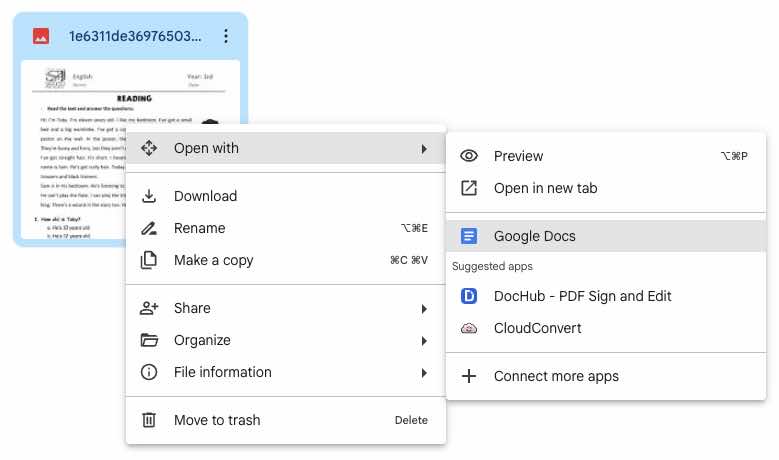Select Preview in the Open with submenu

click(606, 156)
